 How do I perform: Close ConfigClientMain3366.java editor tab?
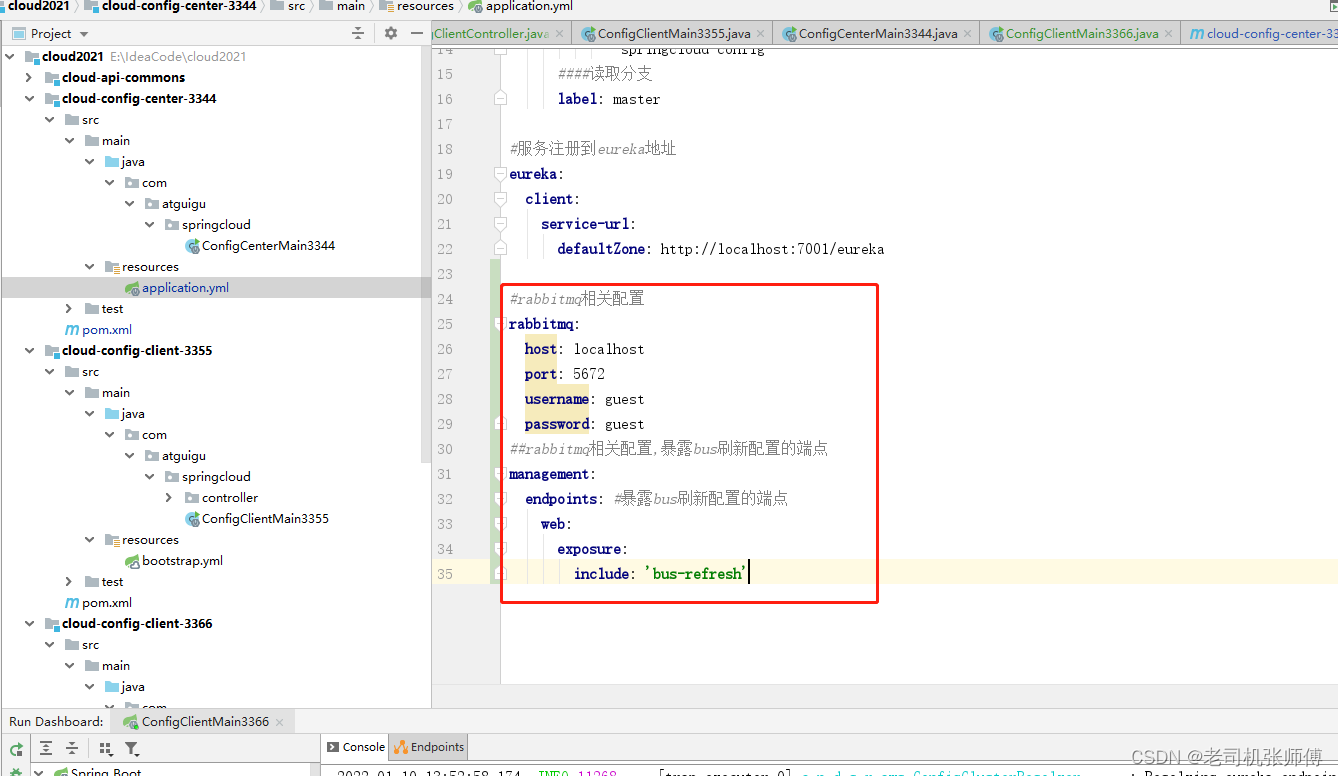click(1168, 33)
